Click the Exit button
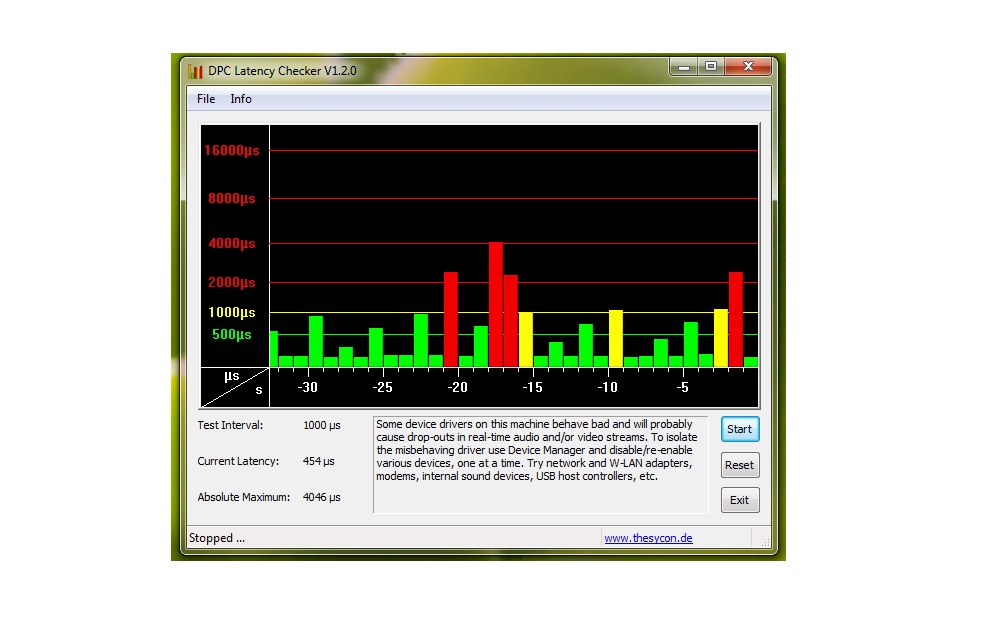The image size is (1008, 630). click(x=739, y=500)
